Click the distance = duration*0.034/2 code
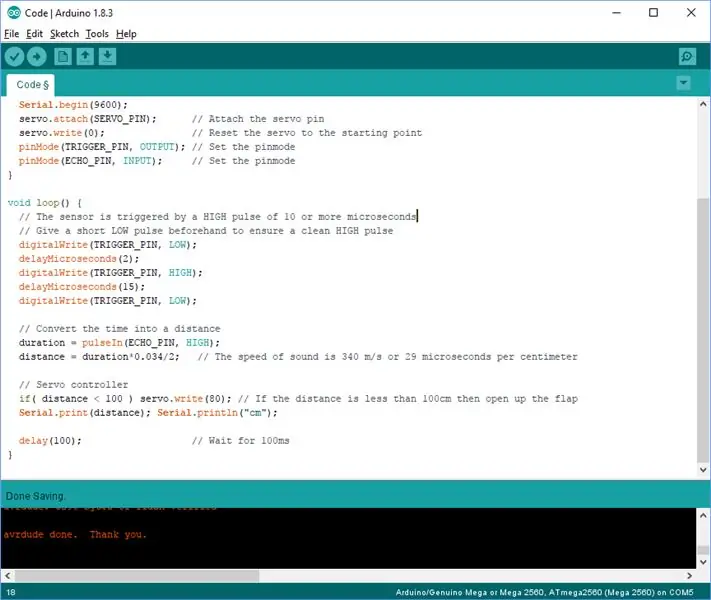 click(99, 356)
